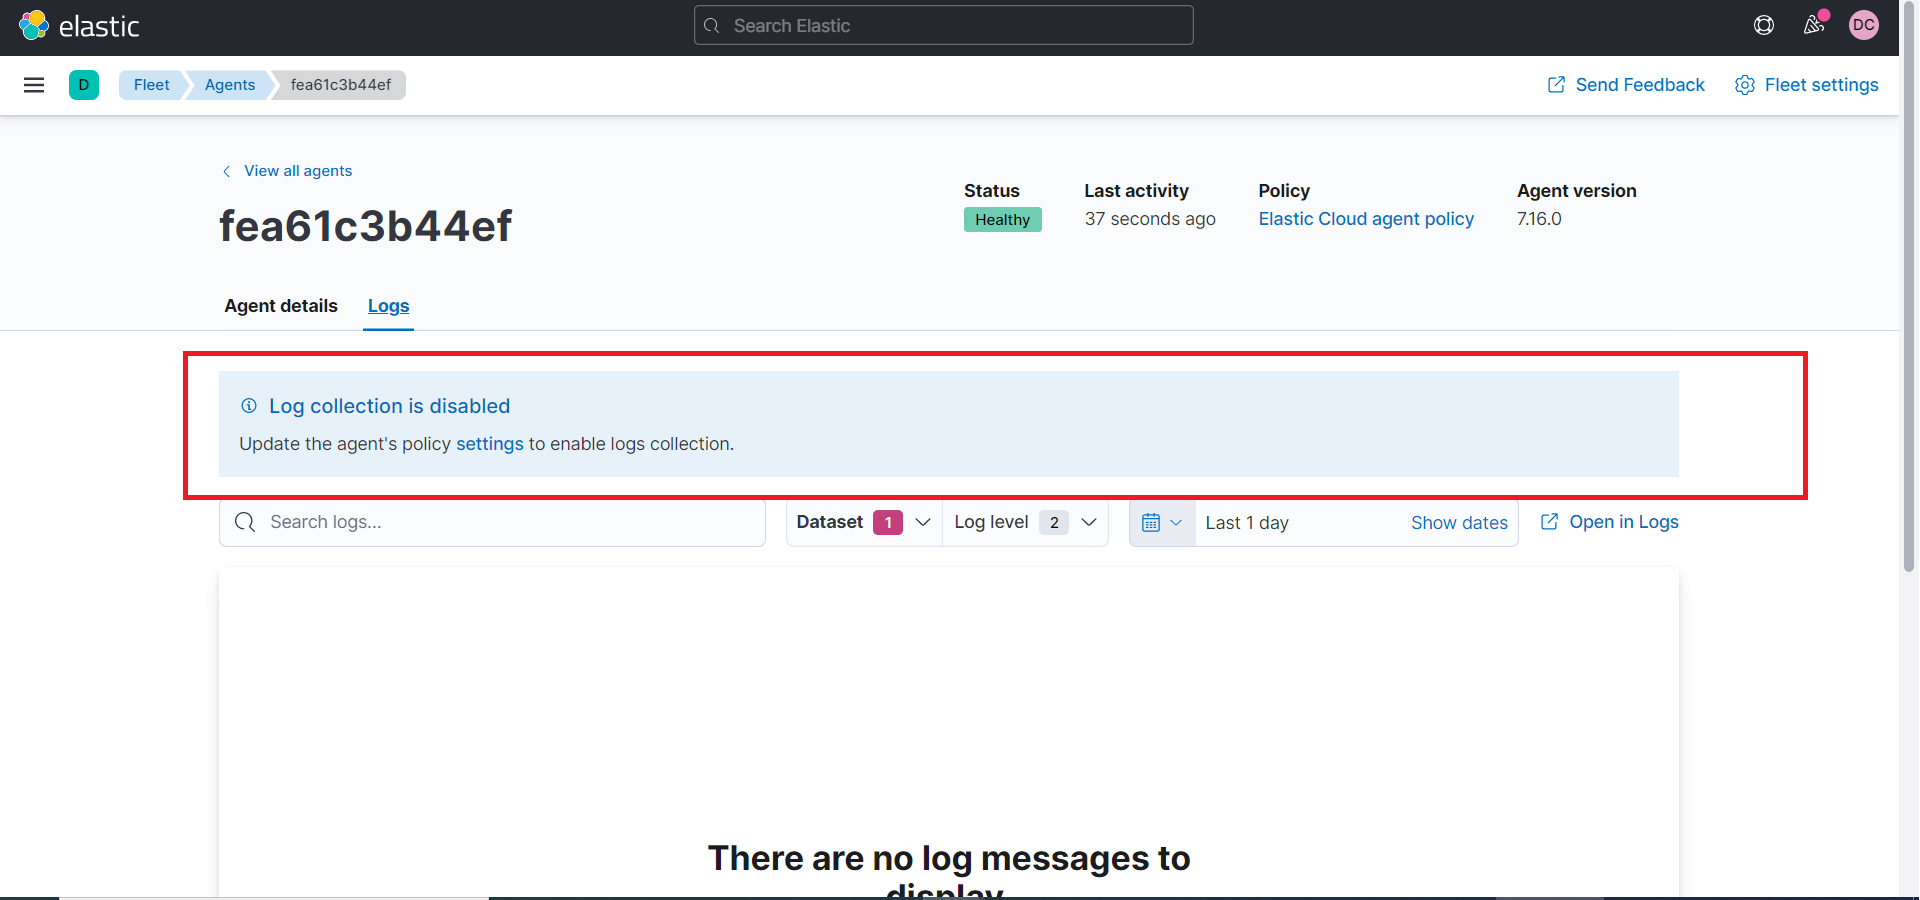The height and width of the screenshot is (900, 1920).
Task: Open the calendar quick-select icon
Action: [1153, 522]
